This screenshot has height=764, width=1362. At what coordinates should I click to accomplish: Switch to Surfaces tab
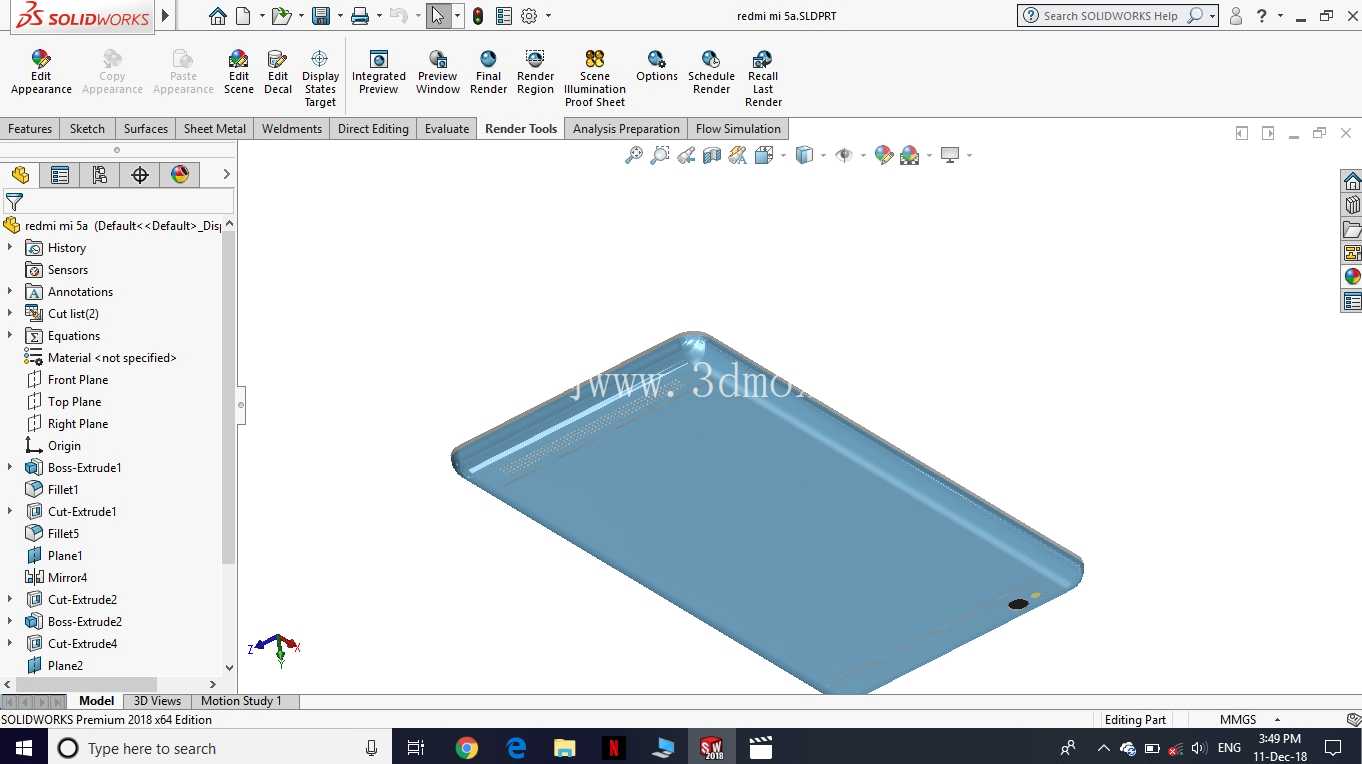(x=146, y=129)
